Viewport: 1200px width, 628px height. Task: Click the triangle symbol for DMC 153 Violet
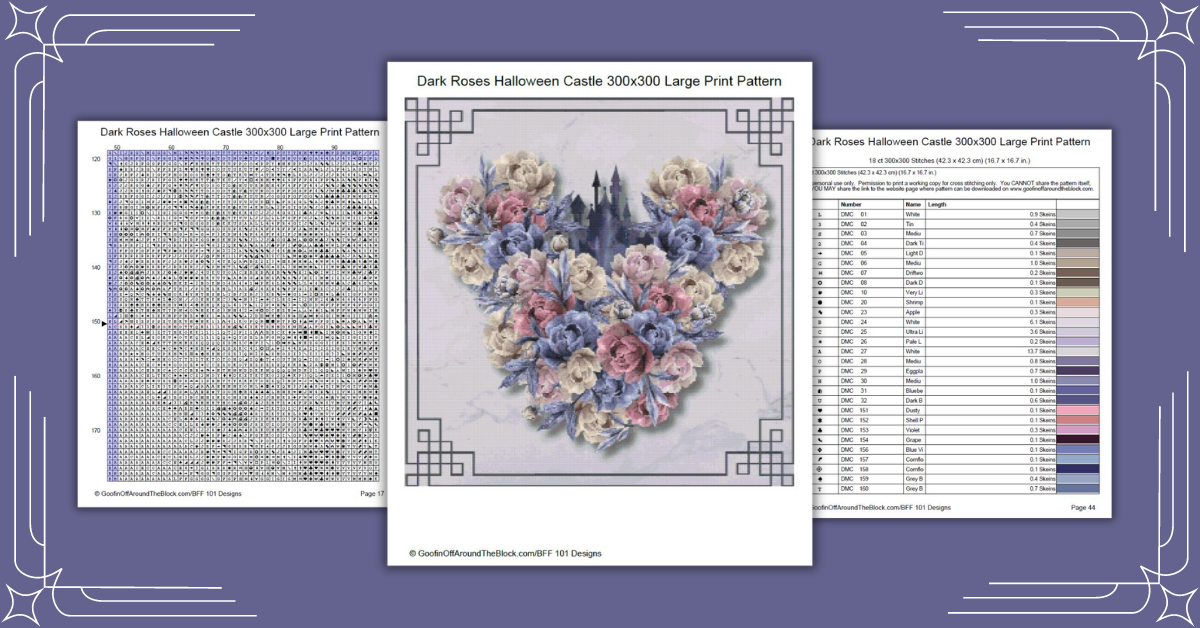pos(822,432)
